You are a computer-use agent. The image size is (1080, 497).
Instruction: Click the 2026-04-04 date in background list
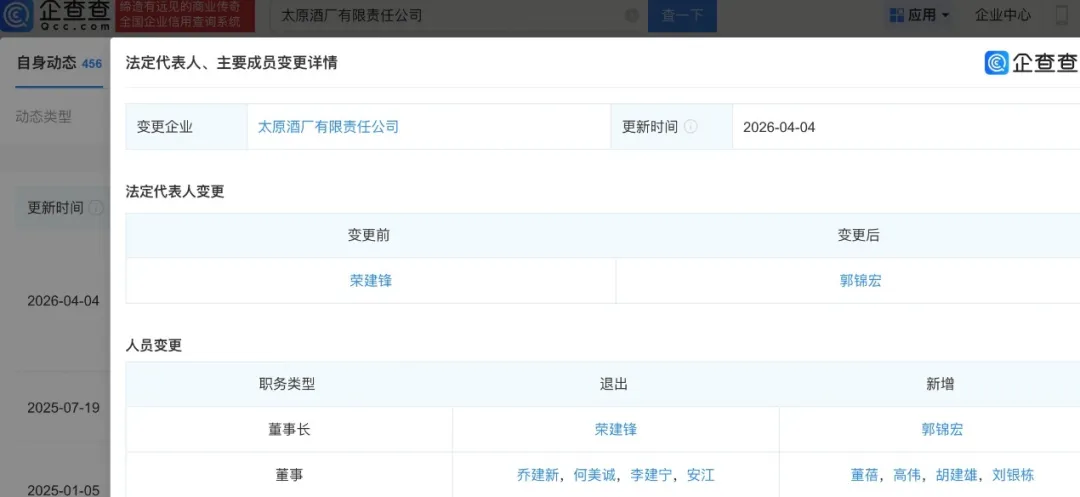click(63, 301)
